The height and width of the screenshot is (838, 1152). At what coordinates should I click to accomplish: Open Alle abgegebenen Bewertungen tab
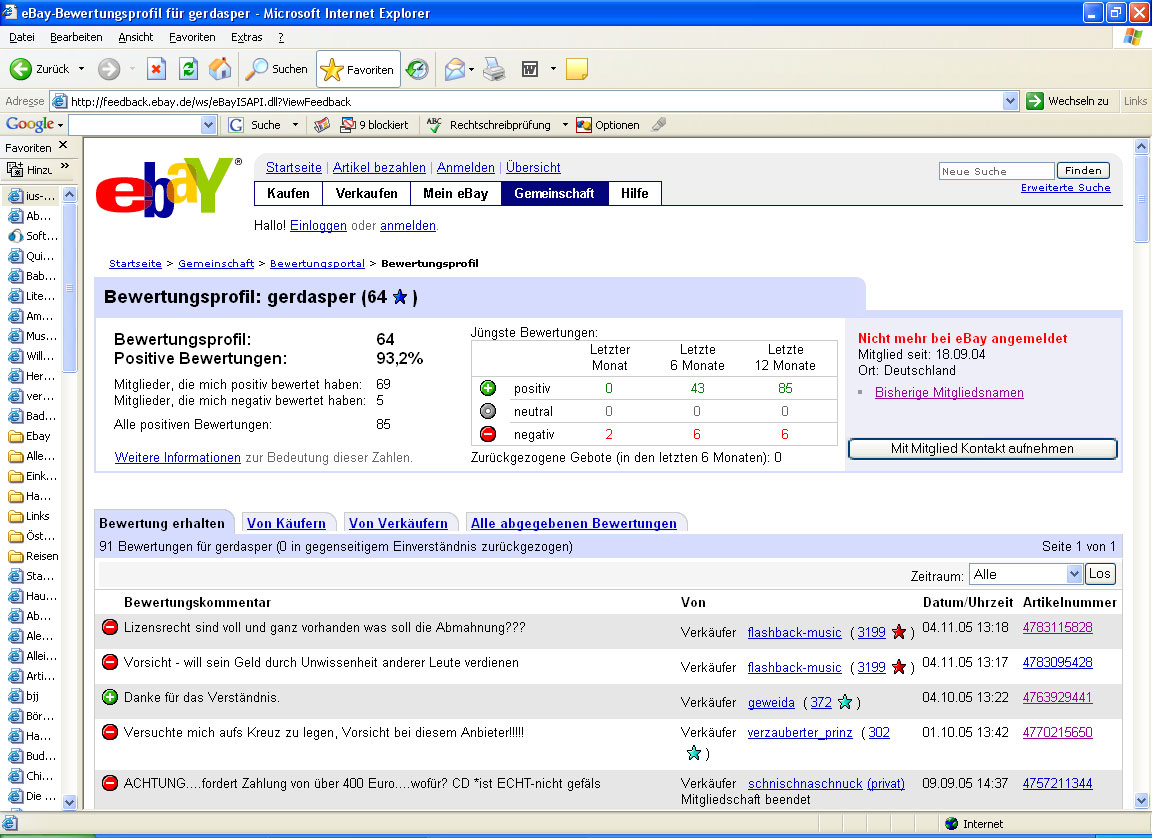tap(574, 524)
